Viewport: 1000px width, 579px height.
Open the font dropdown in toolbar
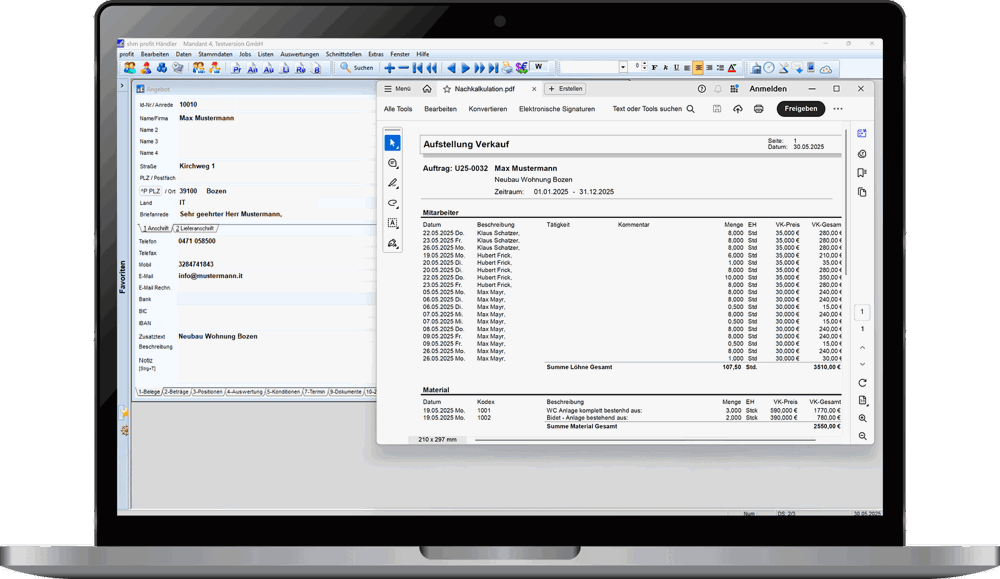(623, 68)
